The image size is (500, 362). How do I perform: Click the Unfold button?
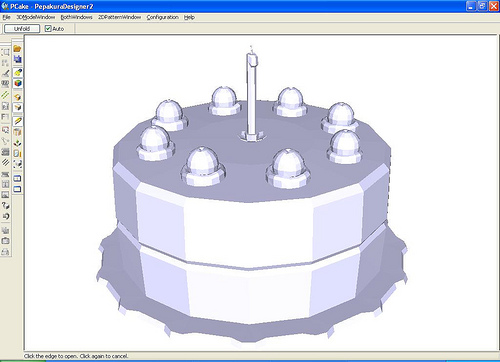(22, 29)
